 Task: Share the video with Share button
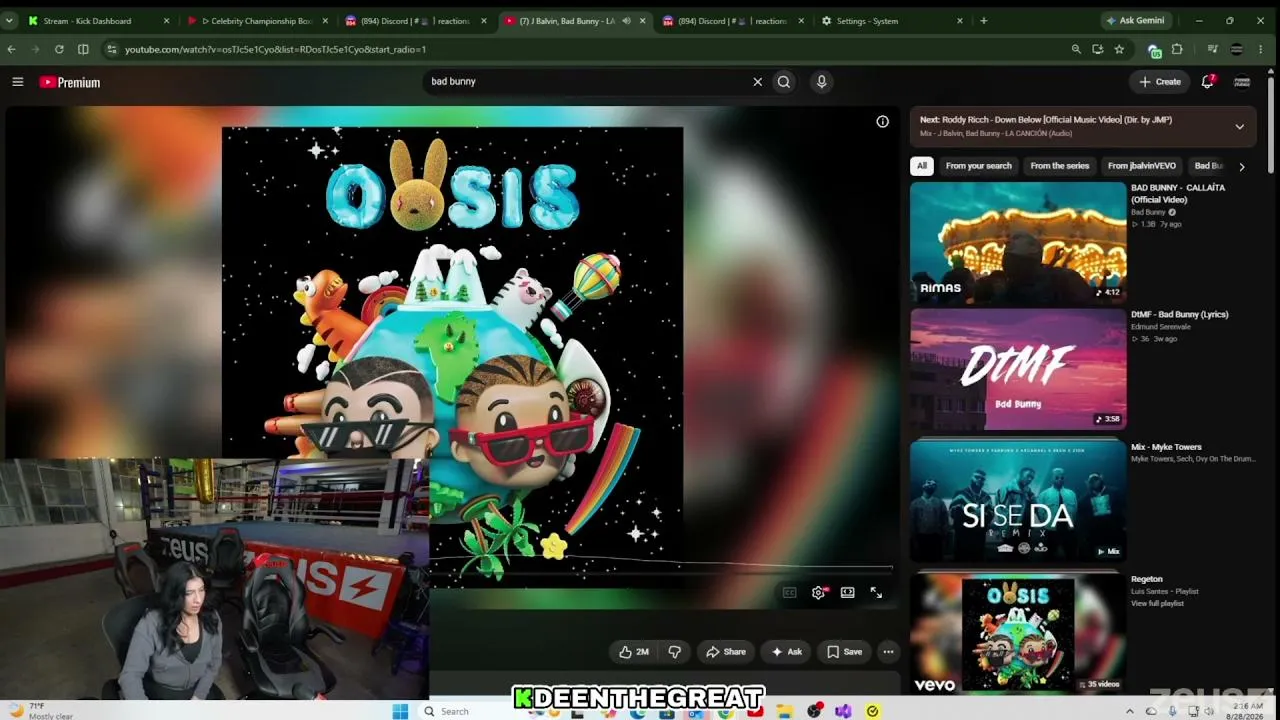pos(726,652)
